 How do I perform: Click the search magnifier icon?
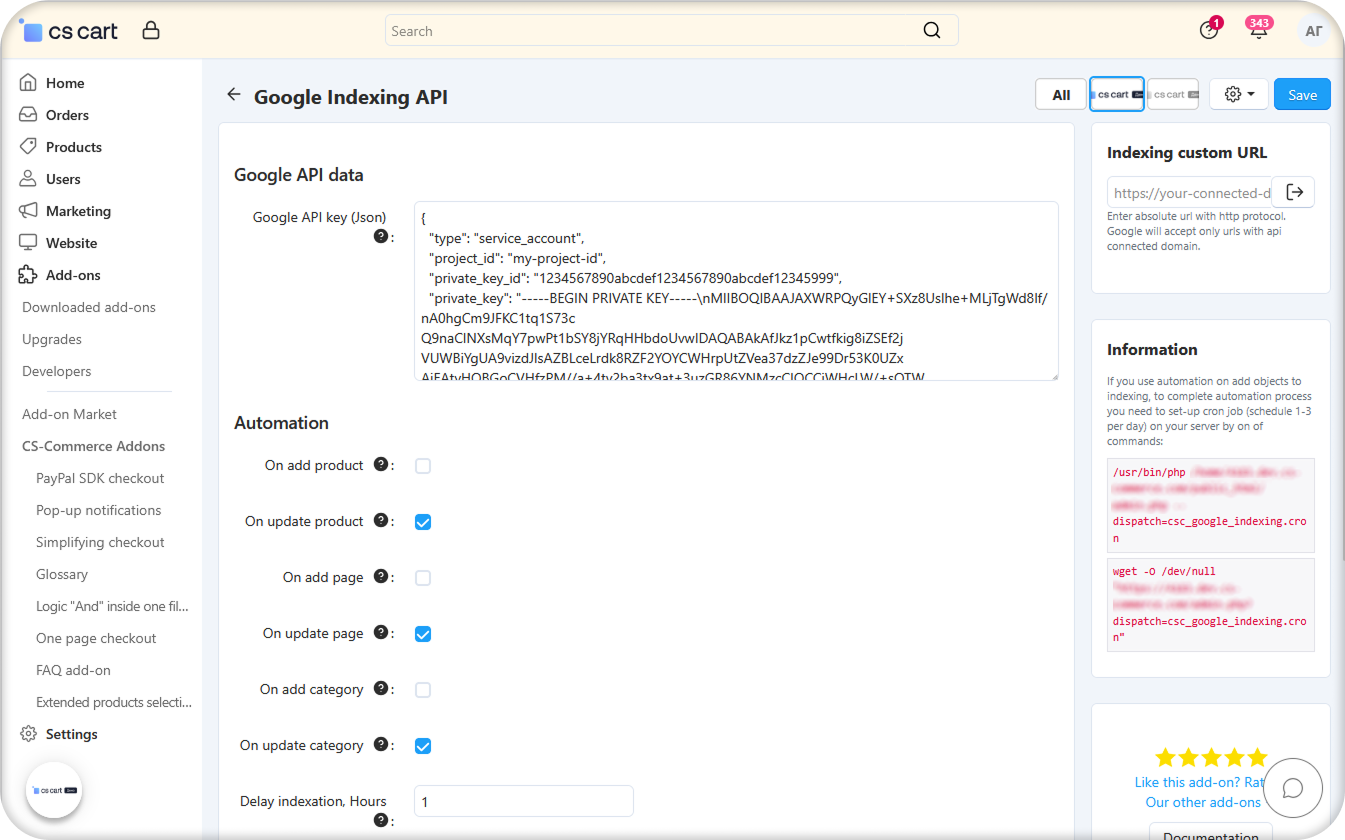tap(931, 31)
